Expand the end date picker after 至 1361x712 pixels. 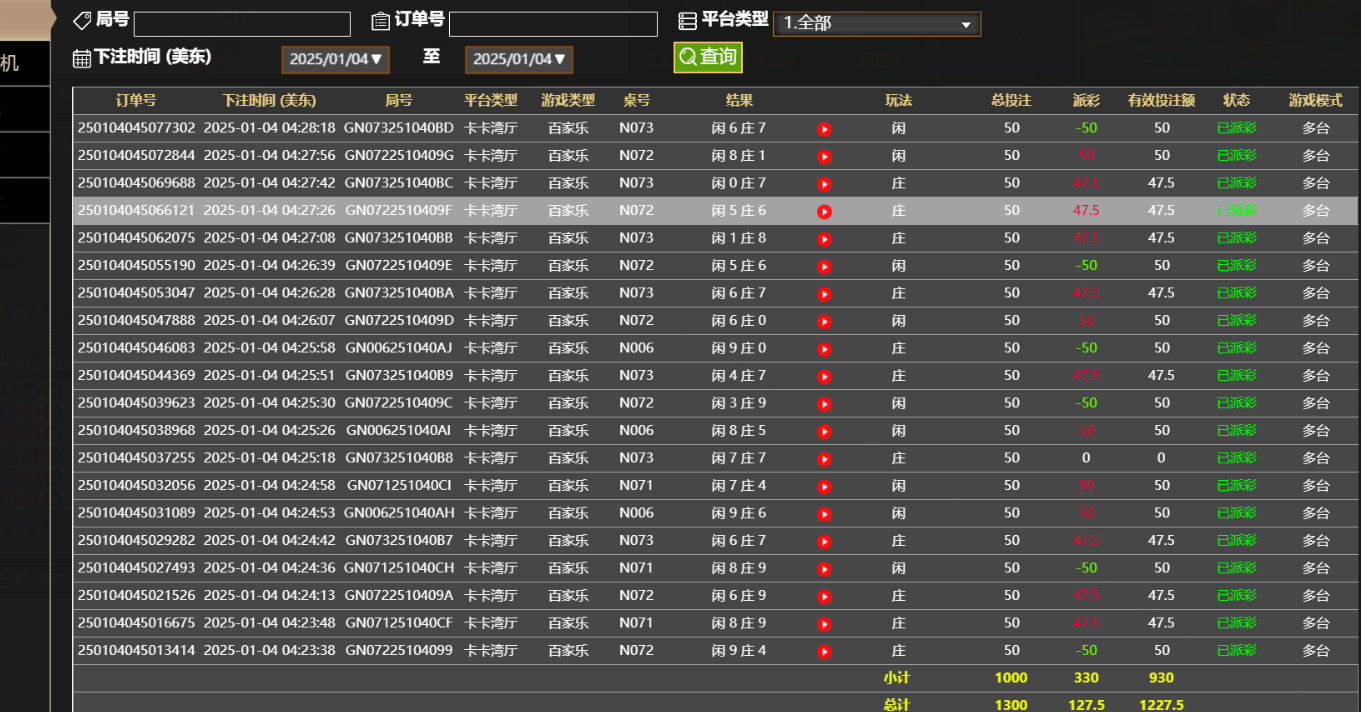coord(518,59)
